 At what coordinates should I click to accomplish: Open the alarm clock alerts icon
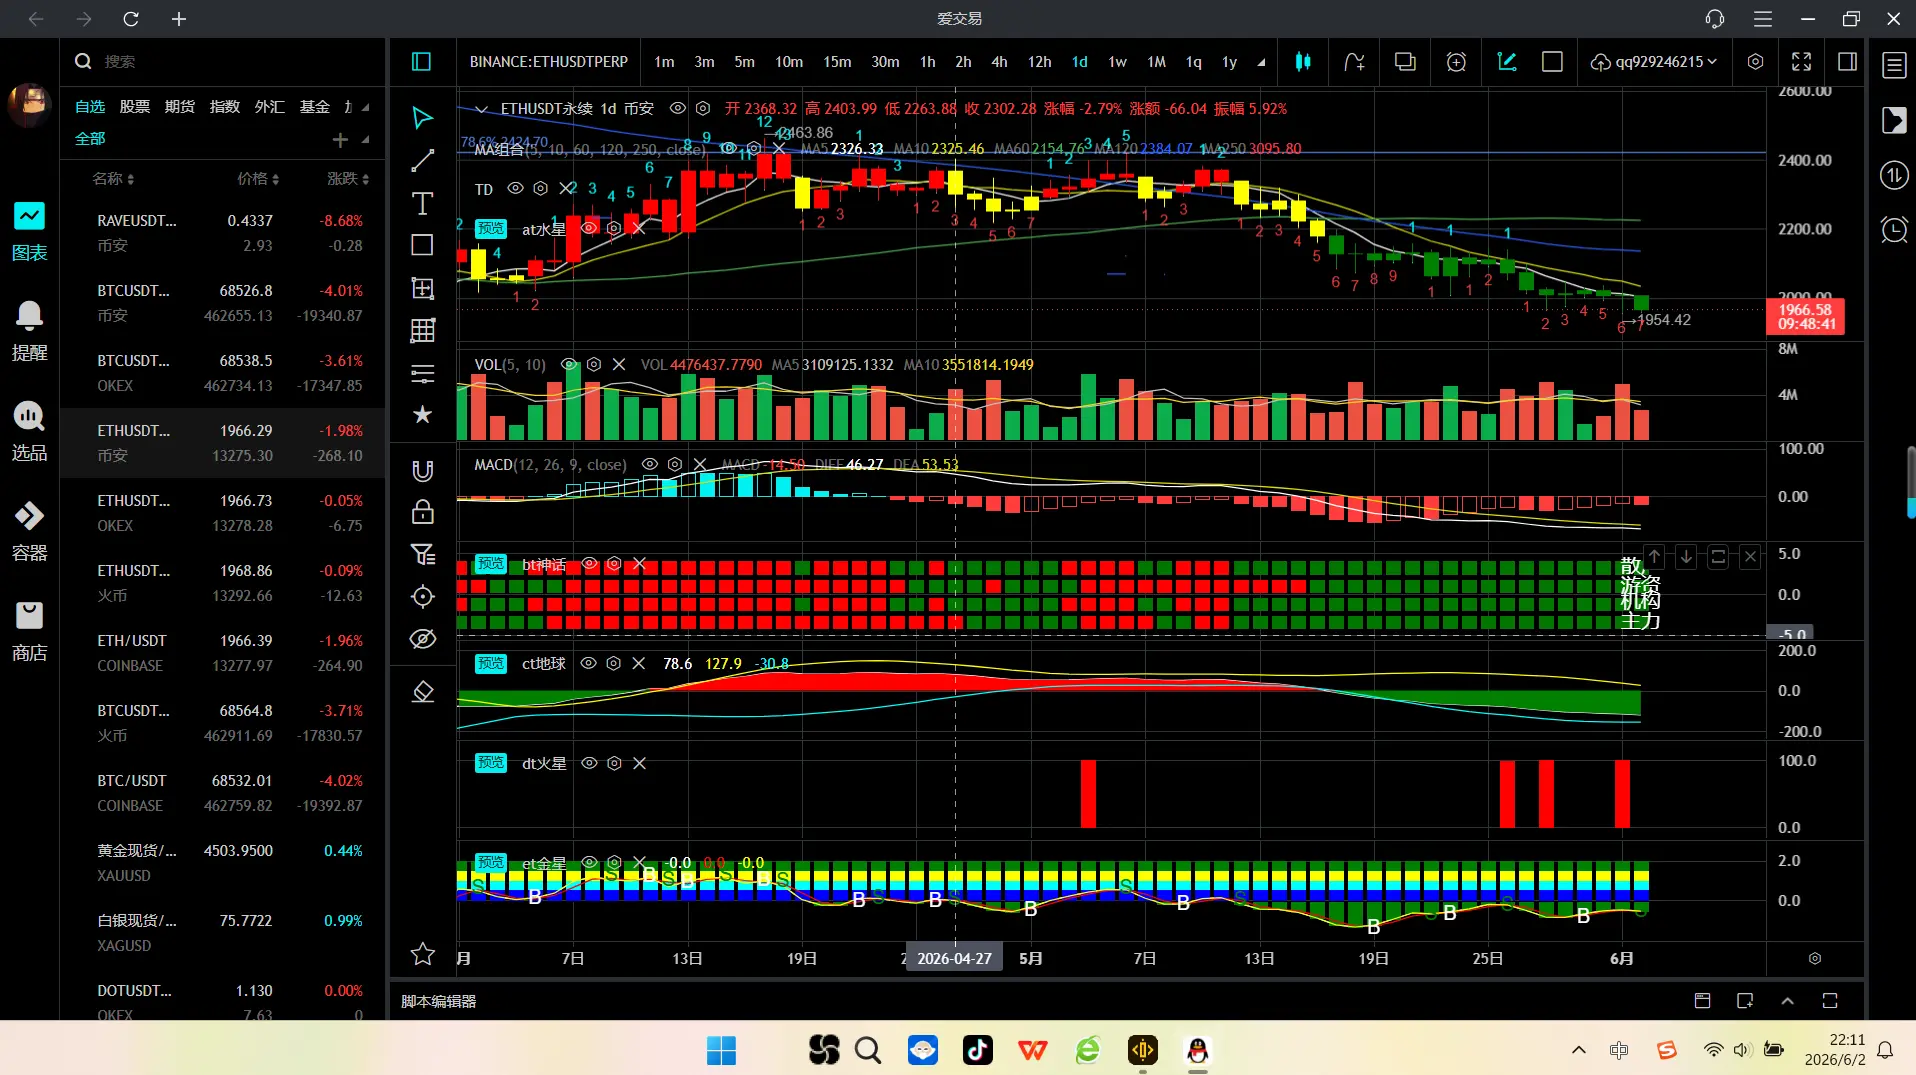tap(1894, 230)
